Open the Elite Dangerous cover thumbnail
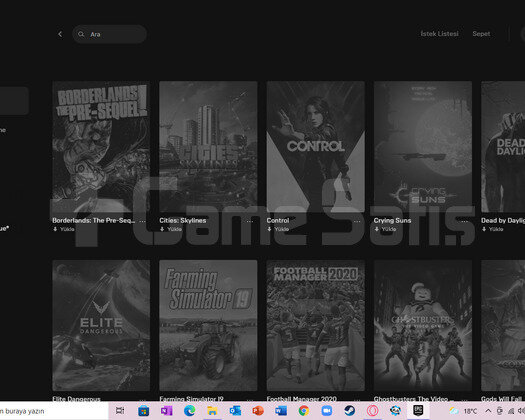This screenshot has height=420, width=525. click(x=101, y=325)
